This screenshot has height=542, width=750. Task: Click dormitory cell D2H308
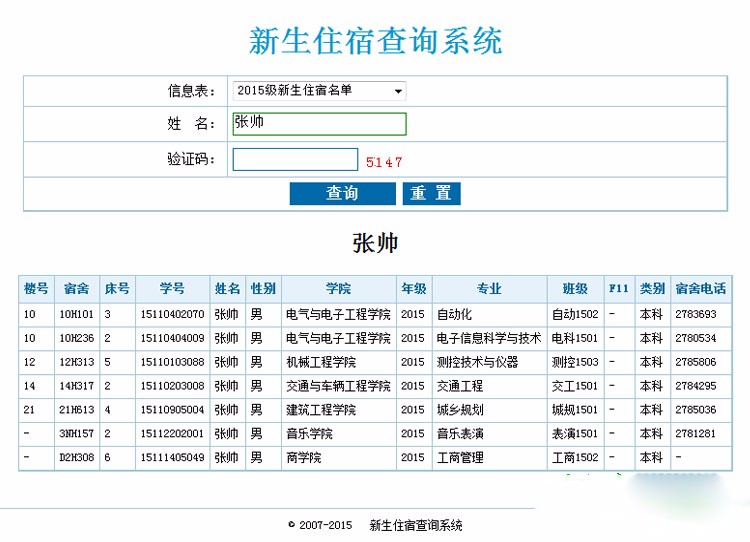pos(77,458)
